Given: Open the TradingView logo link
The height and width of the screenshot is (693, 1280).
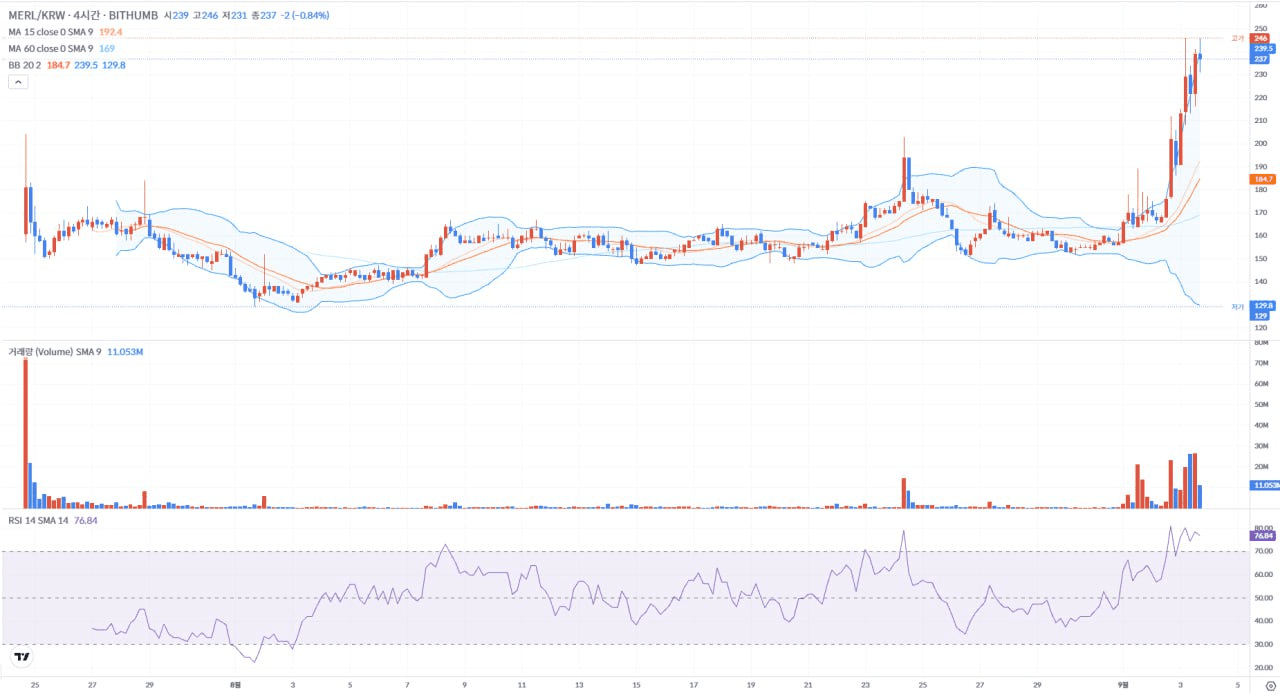Looking at the screenshot, I should (x=21, y=657).
